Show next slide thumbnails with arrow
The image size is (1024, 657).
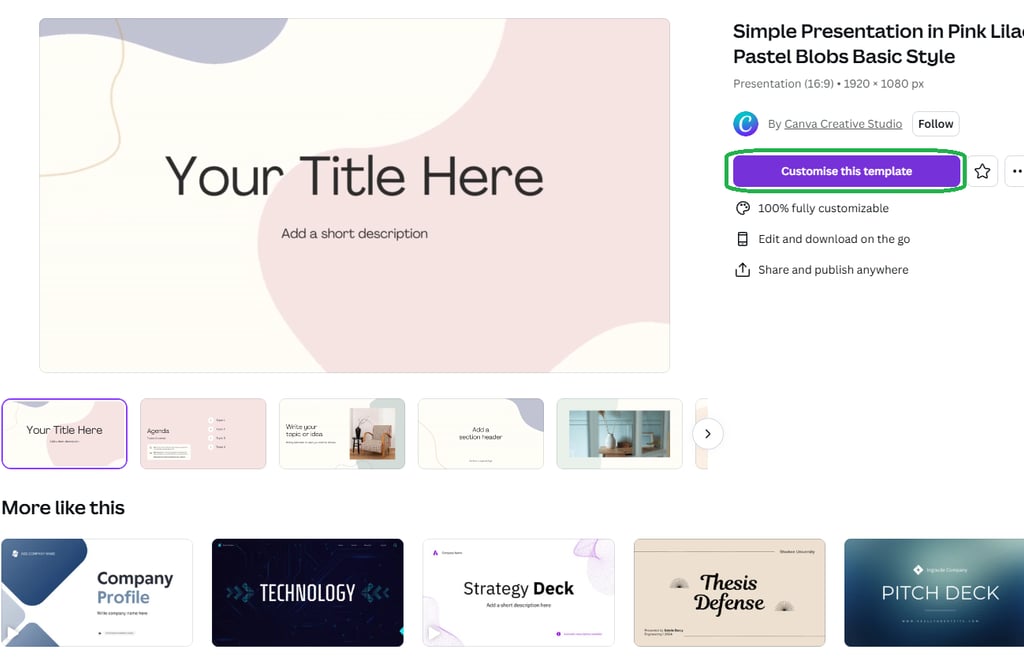(707, 434)
